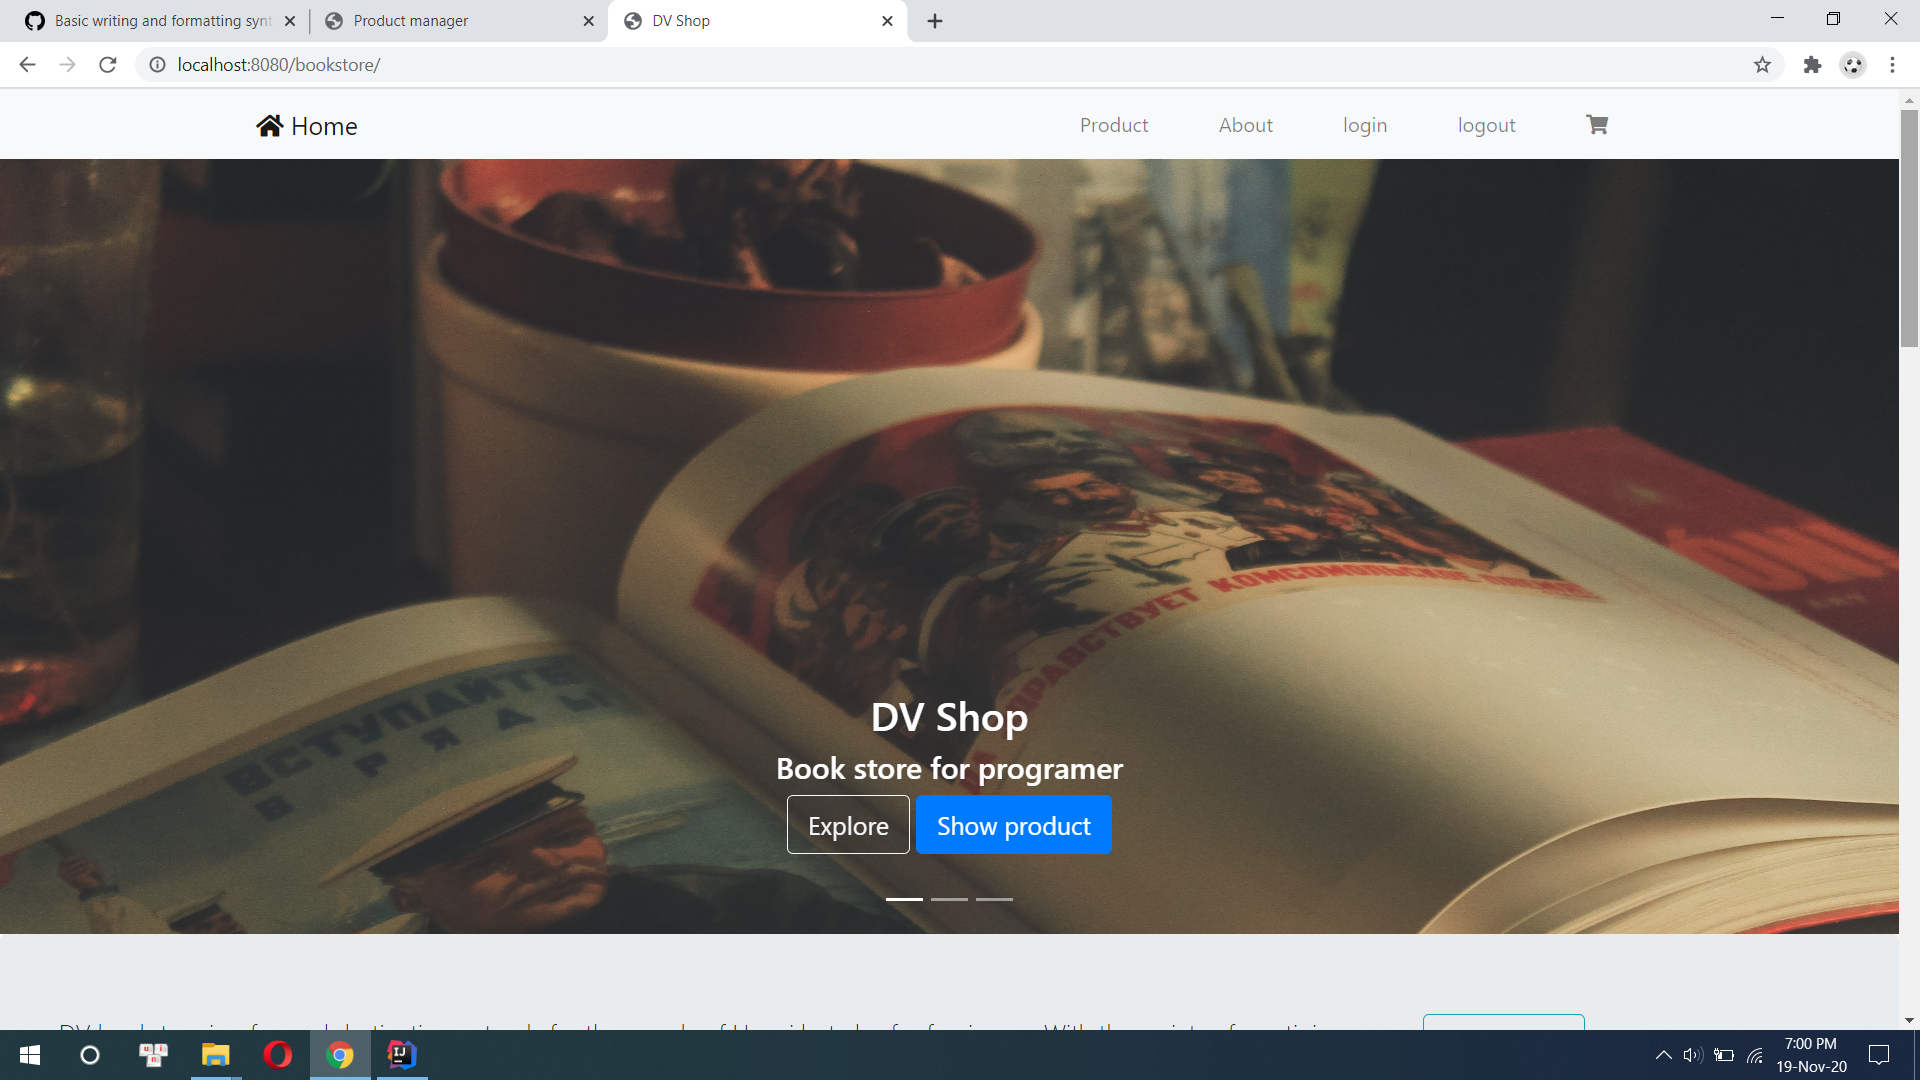Select the third carousel slide indicator
The height and width of the screenshot is (1080, 1930).
pos(994,899)
